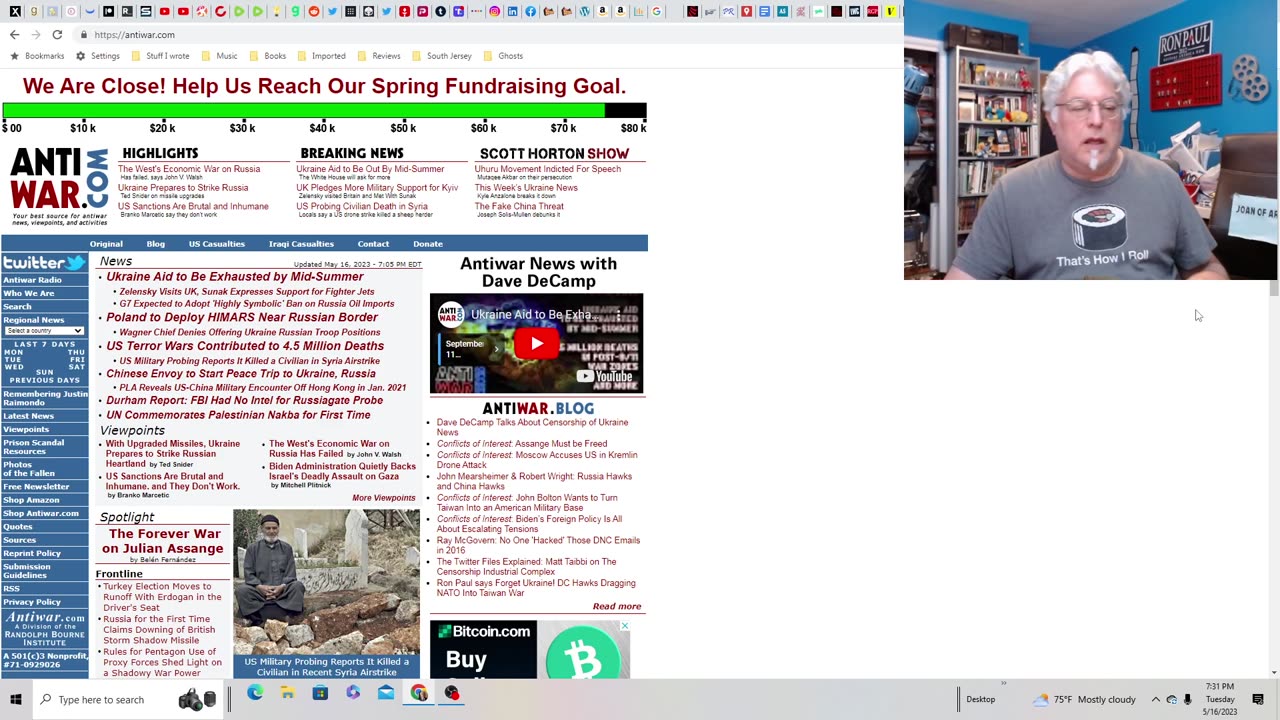Open Microsoft Store from taskbar
The height and width of the screenshot is (720, 1280).
click(320, 693)
